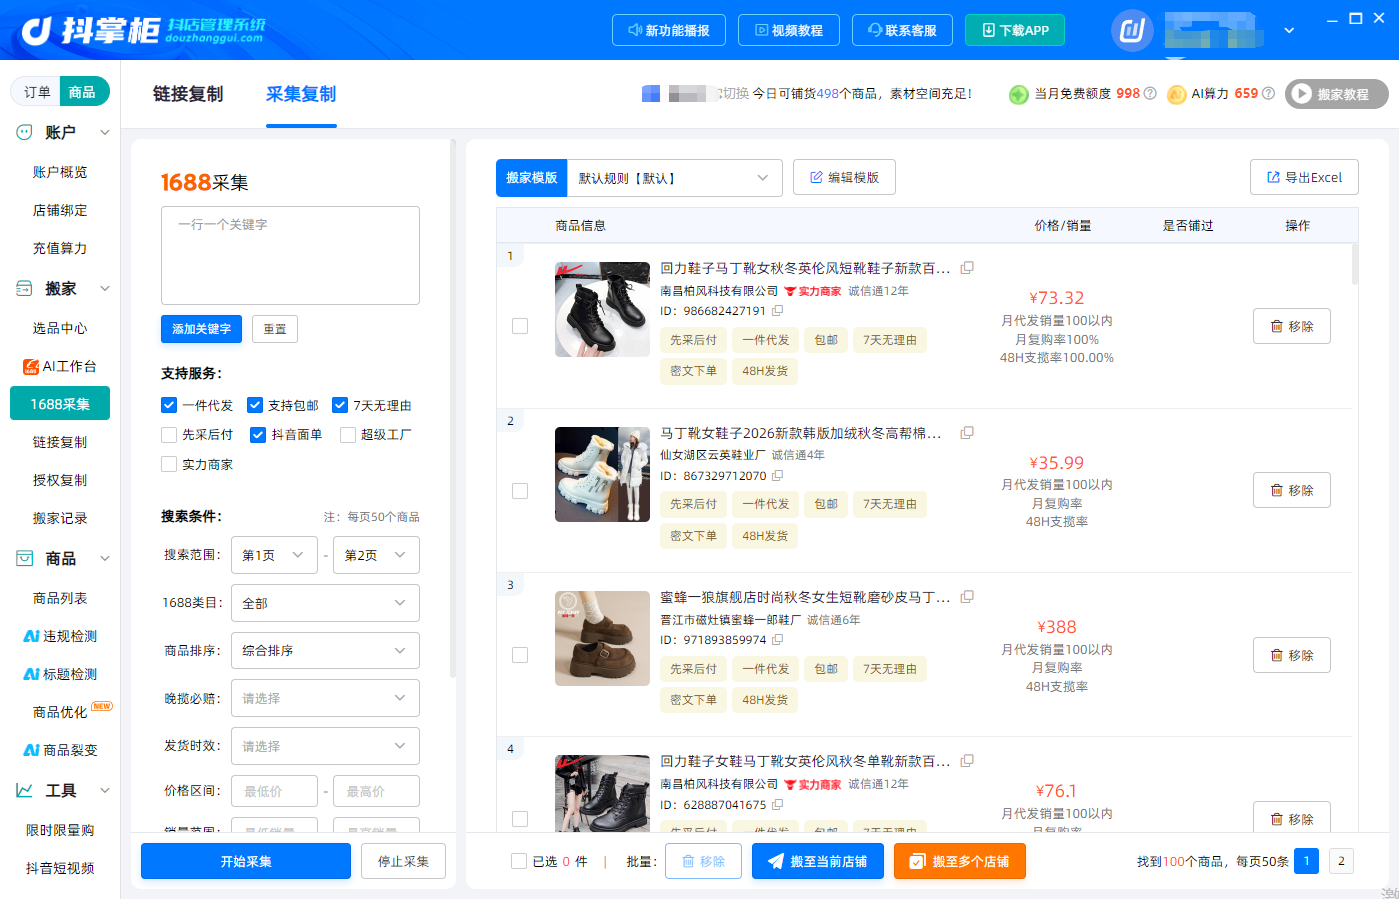Click the user avatar icon

(x=1132, y=30)
